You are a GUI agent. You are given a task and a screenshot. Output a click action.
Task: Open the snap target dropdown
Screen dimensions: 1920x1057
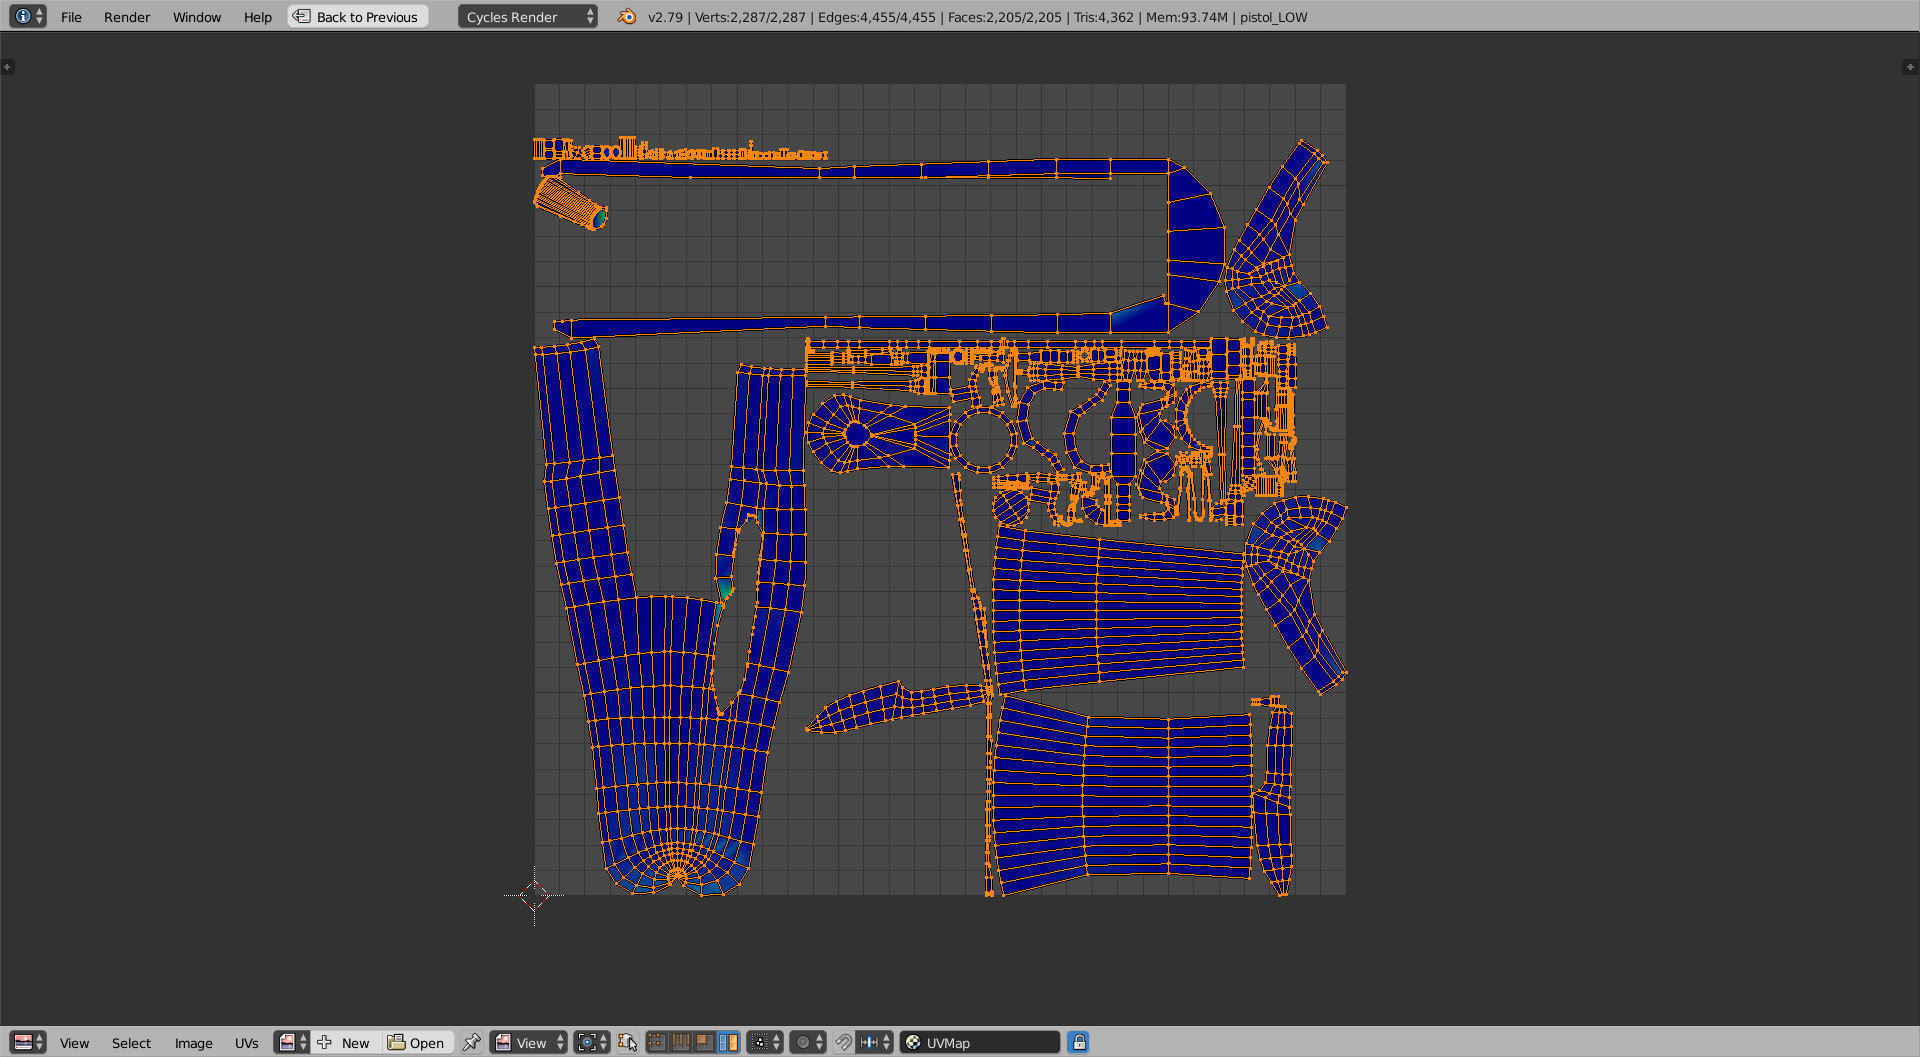tap(874, 1042)
